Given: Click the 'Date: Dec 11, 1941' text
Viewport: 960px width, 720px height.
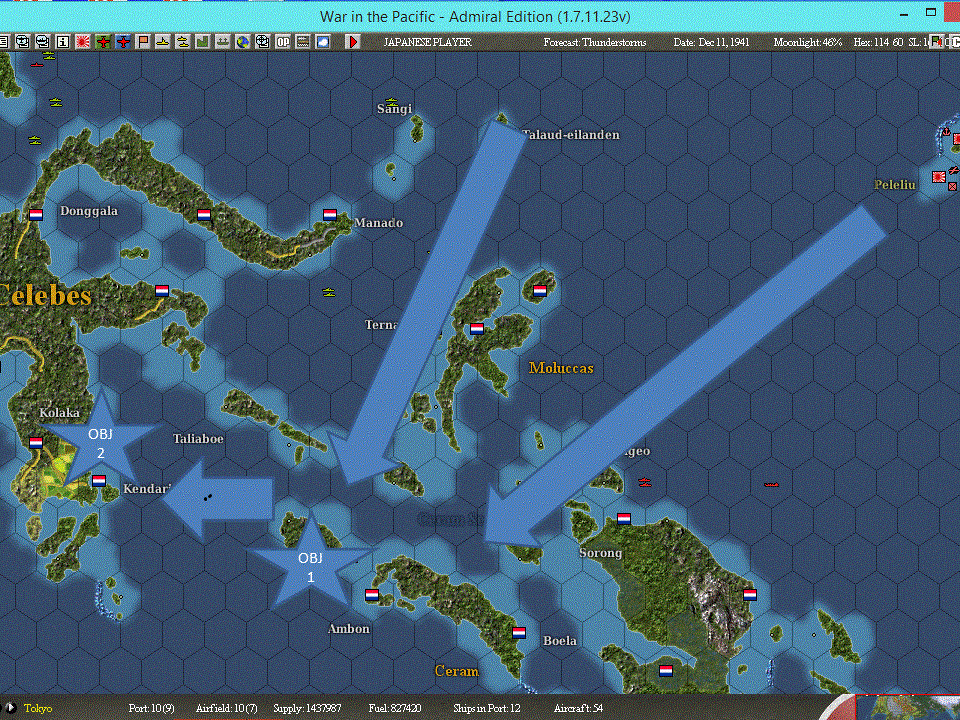Looking at the screenshot, I should click(711, 42).
